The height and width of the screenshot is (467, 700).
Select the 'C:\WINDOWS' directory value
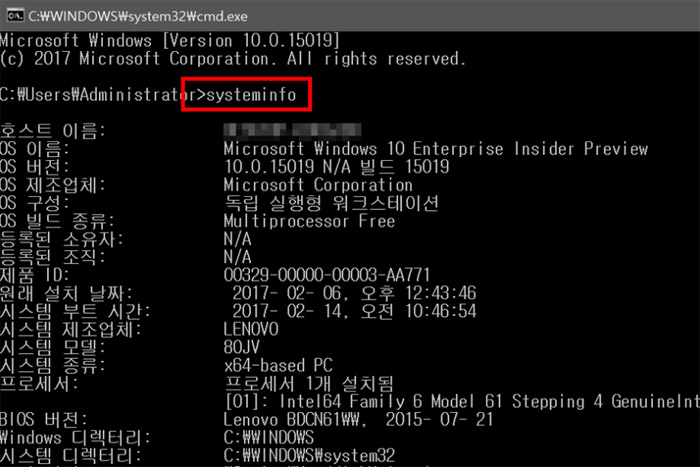coord(269,438)
